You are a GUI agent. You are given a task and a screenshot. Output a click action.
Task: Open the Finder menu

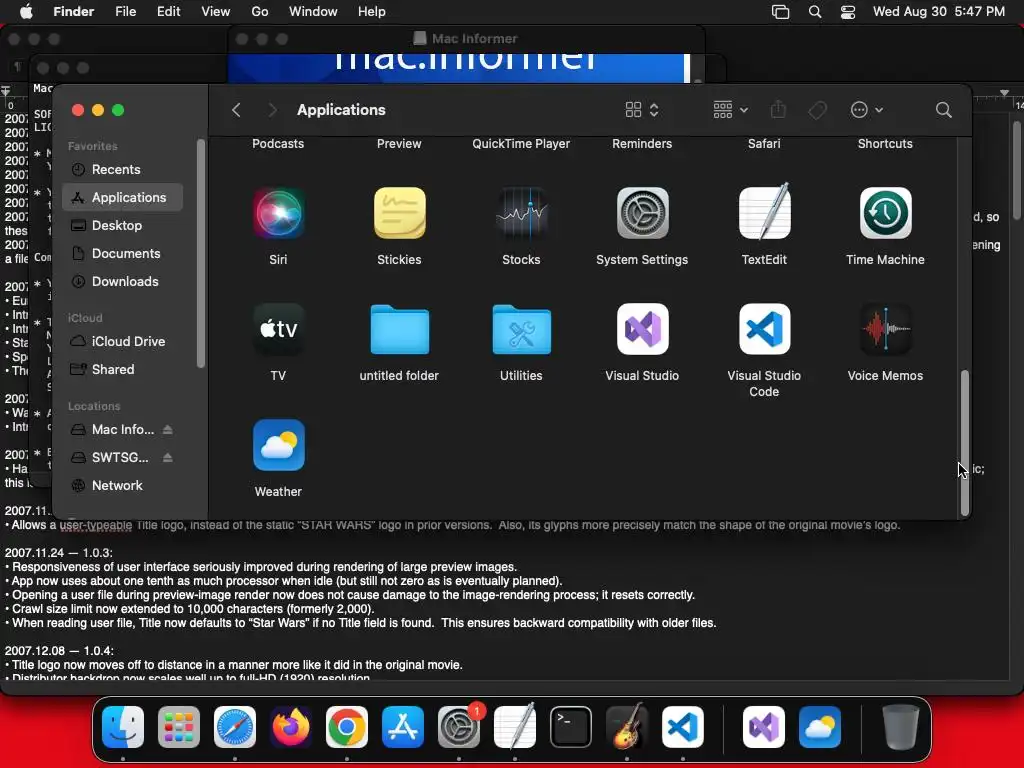(x=73, y=11)
